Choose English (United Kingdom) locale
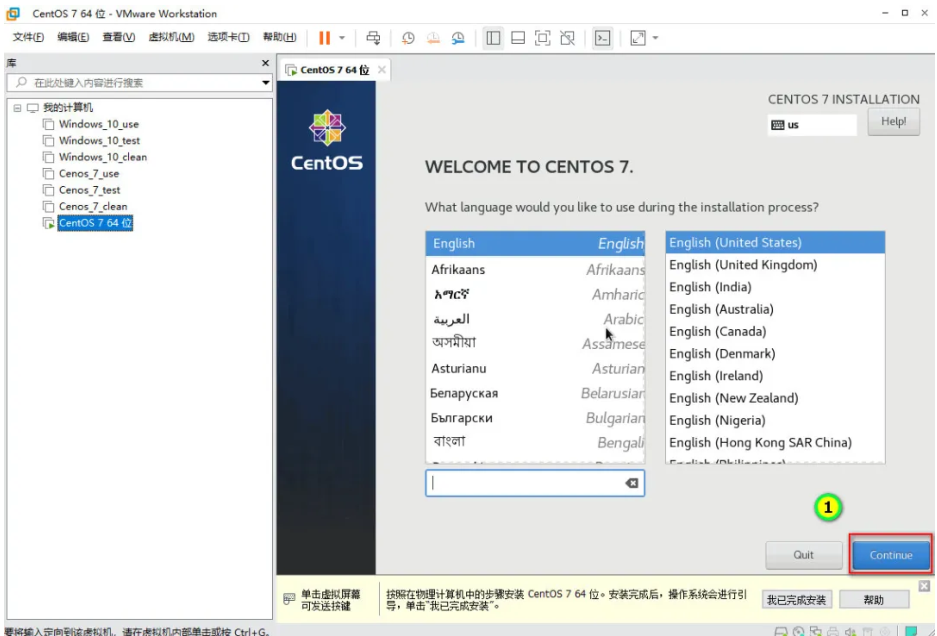Viewport: 937px width, 636px height. [775, 265]
